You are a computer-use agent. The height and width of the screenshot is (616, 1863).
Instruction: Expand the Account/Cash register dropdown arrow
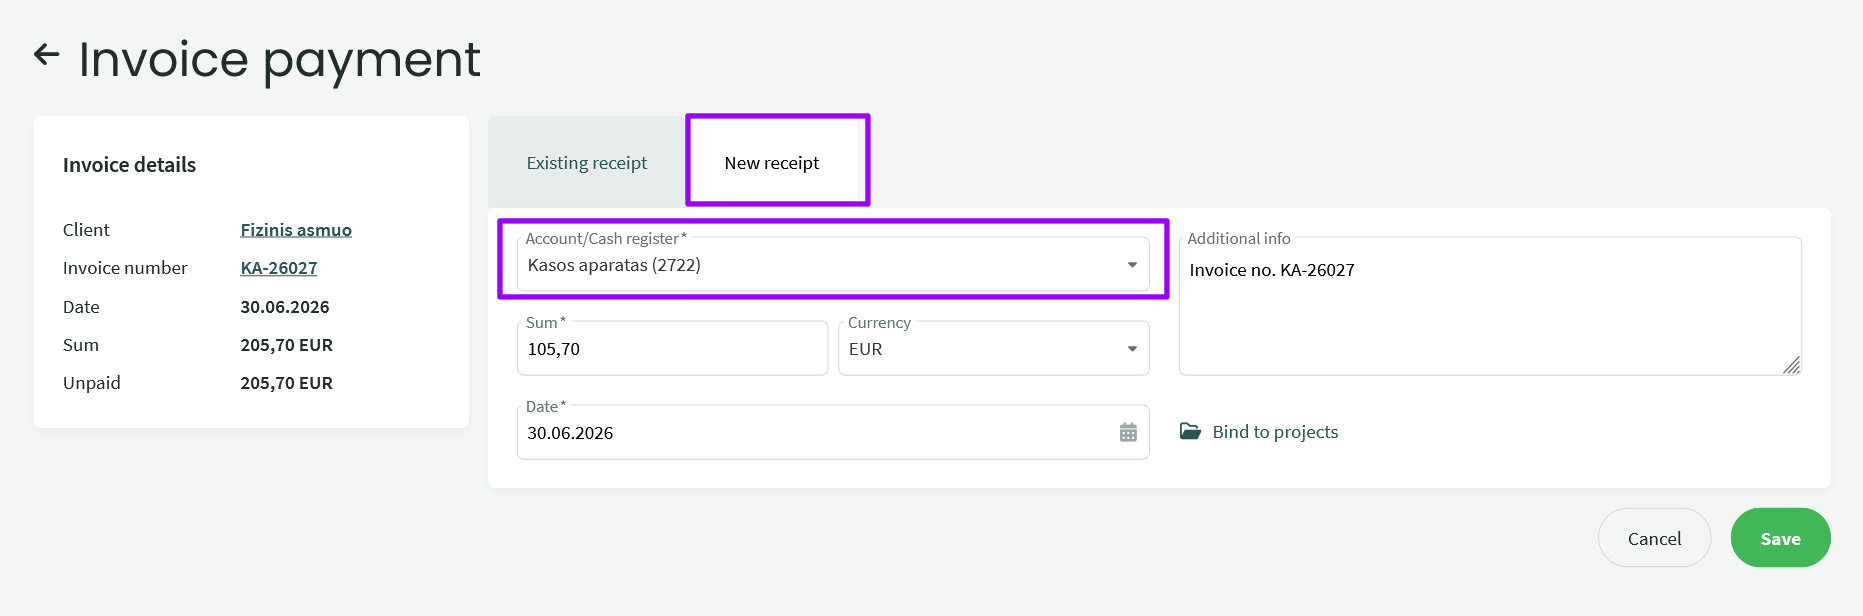click(1132, 265)
